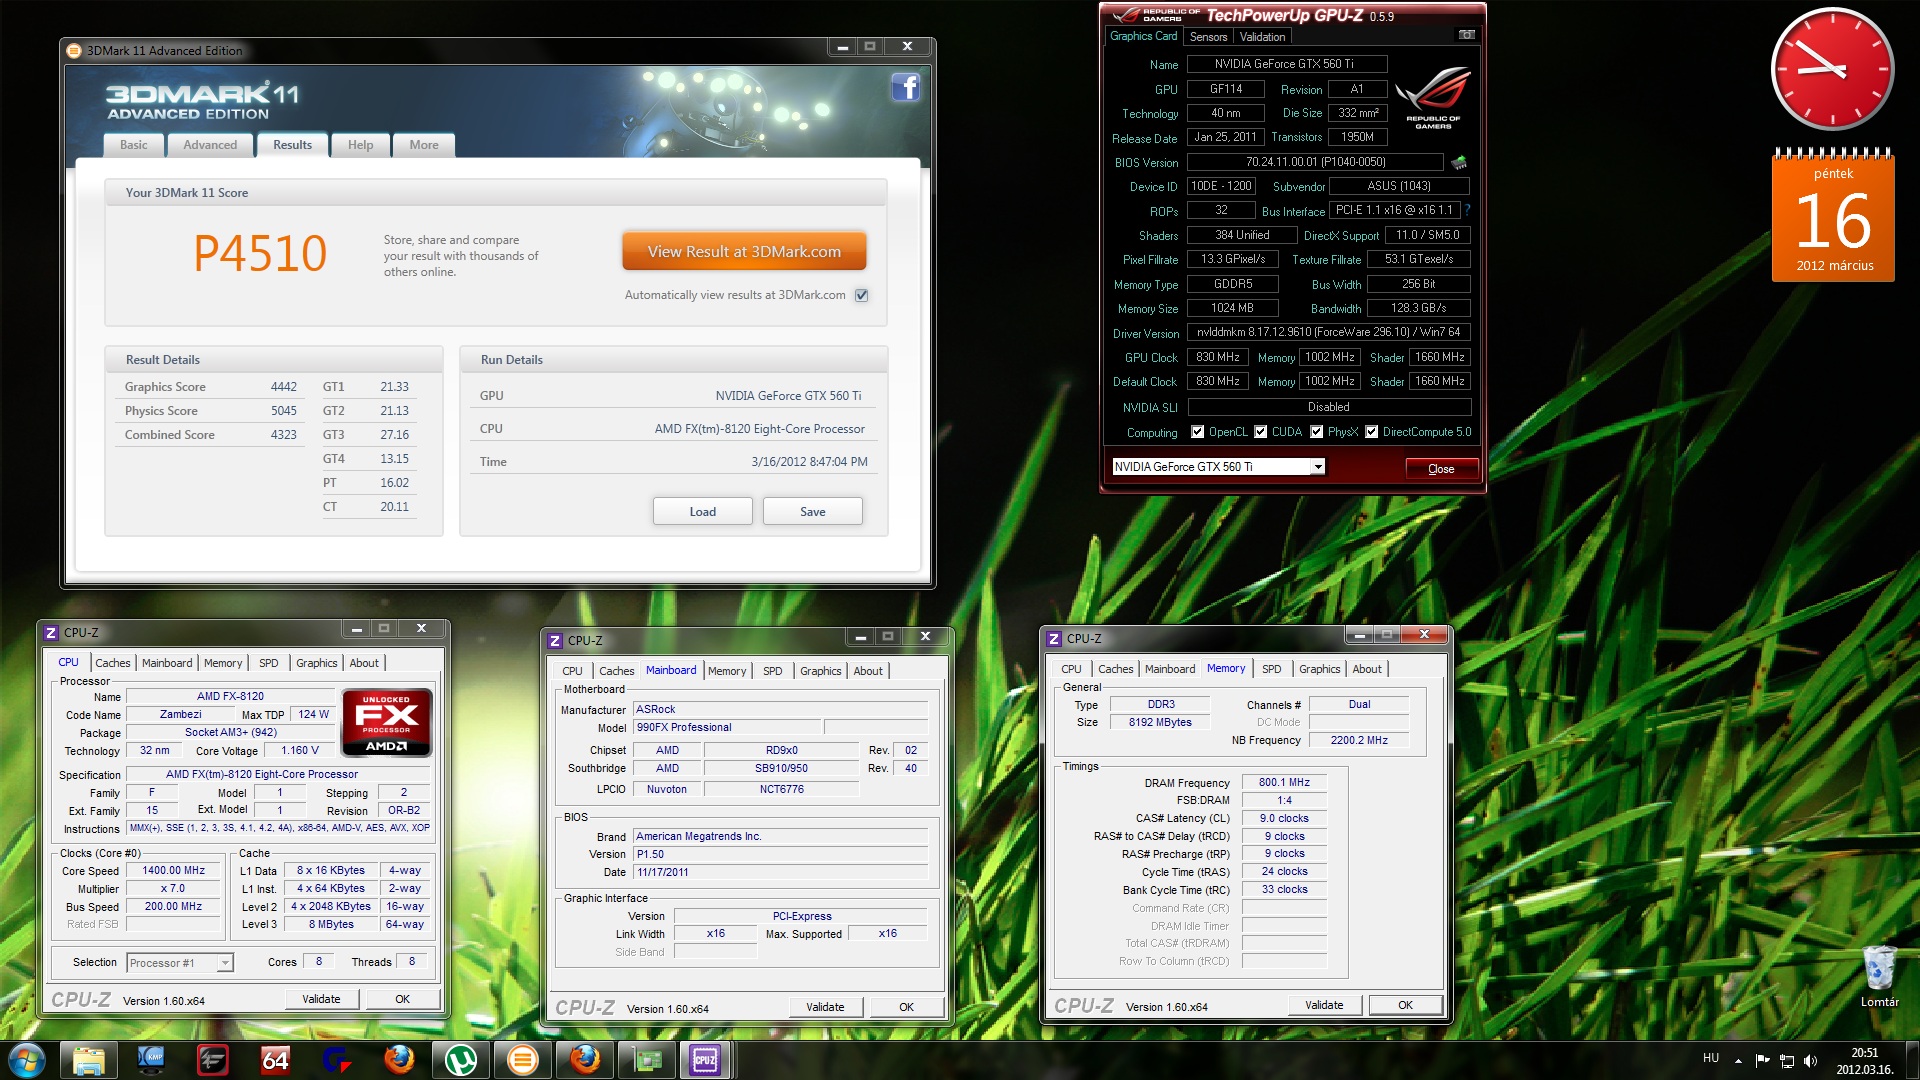Open the AIDA64 taskbar icon
1920x1080 pixels.
click(x=275, y=1059)
